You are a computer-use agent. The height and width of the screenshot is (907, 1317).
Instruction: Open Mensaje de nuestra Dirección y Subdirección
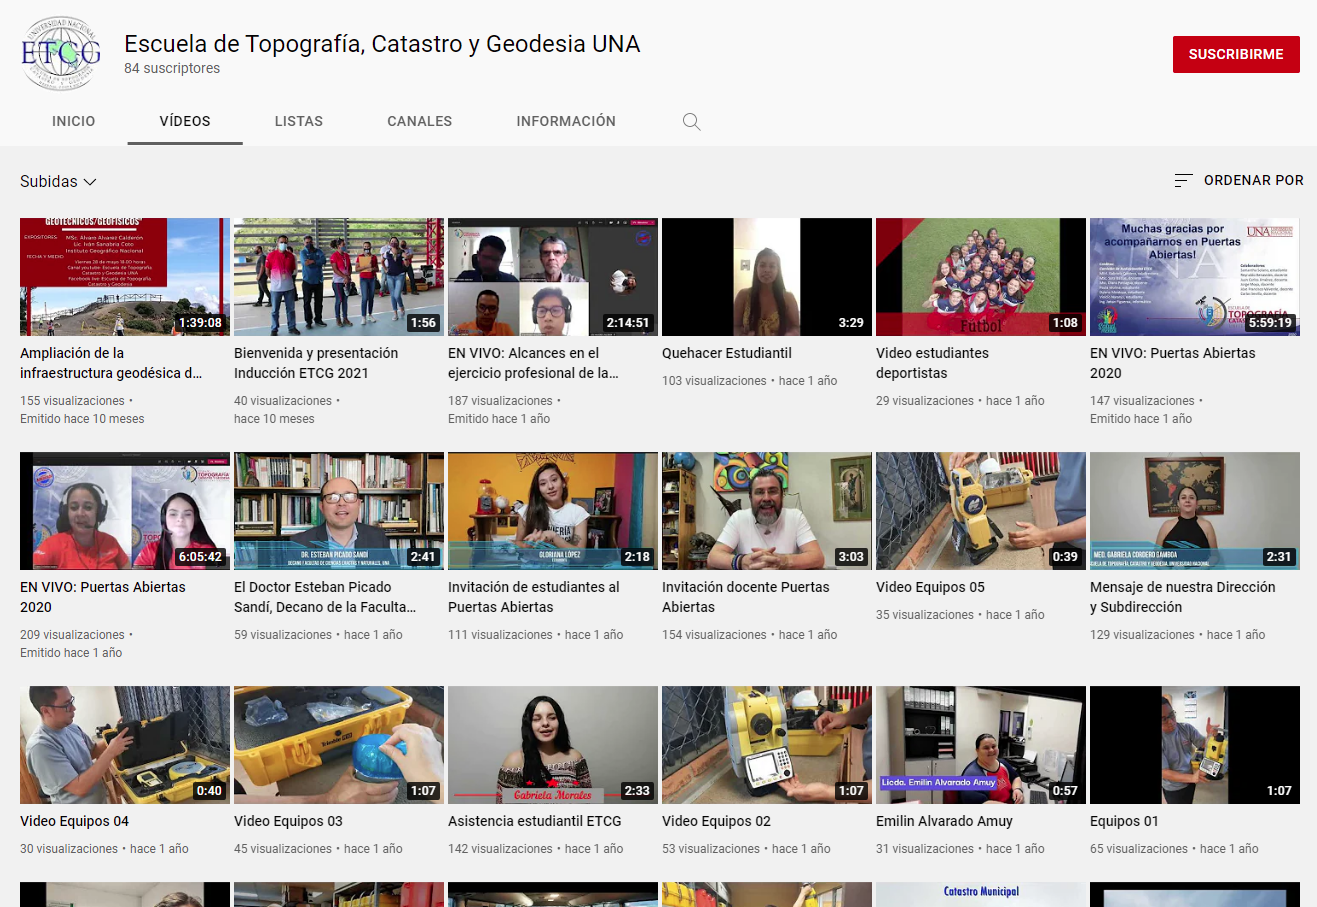pyautogui.click(x=1183, y=597)
